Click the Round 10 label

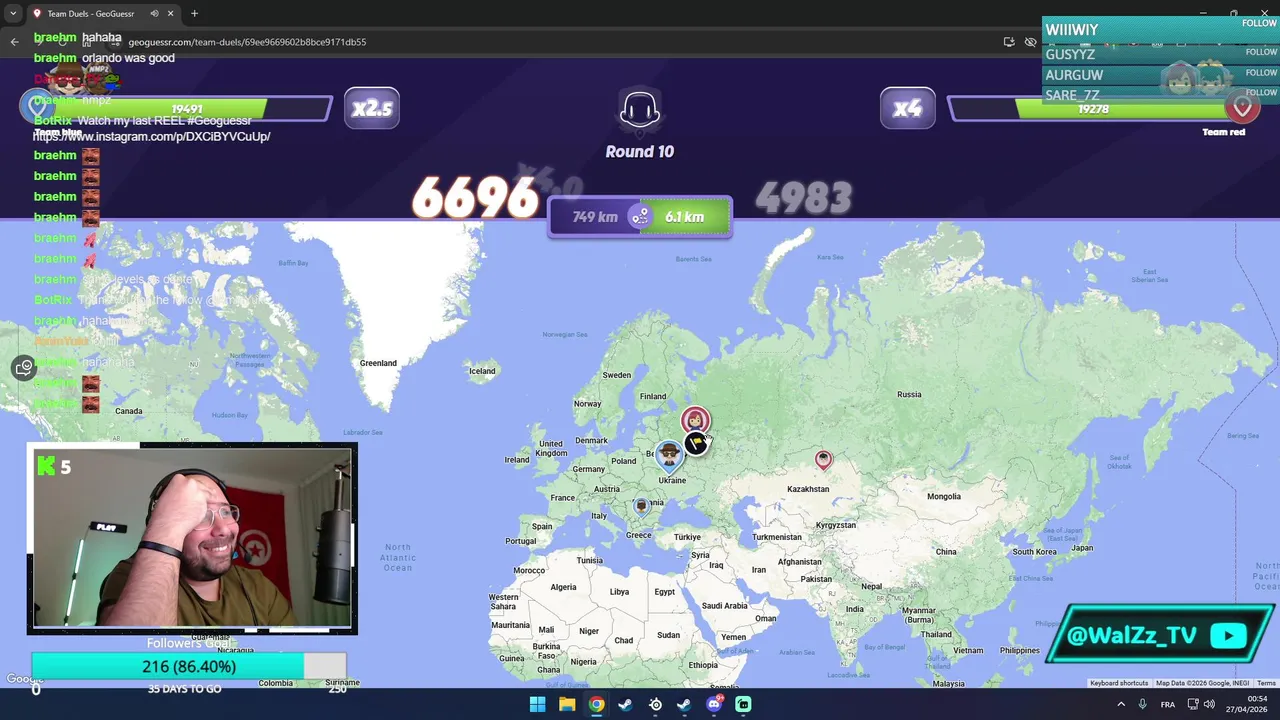coord(640,152)
